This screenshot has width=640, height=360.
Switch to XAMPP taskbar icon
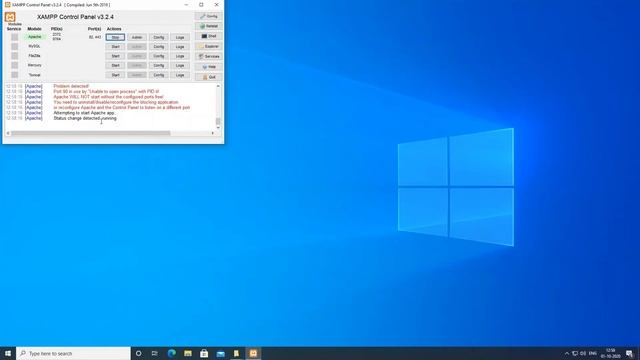[253, 353]
